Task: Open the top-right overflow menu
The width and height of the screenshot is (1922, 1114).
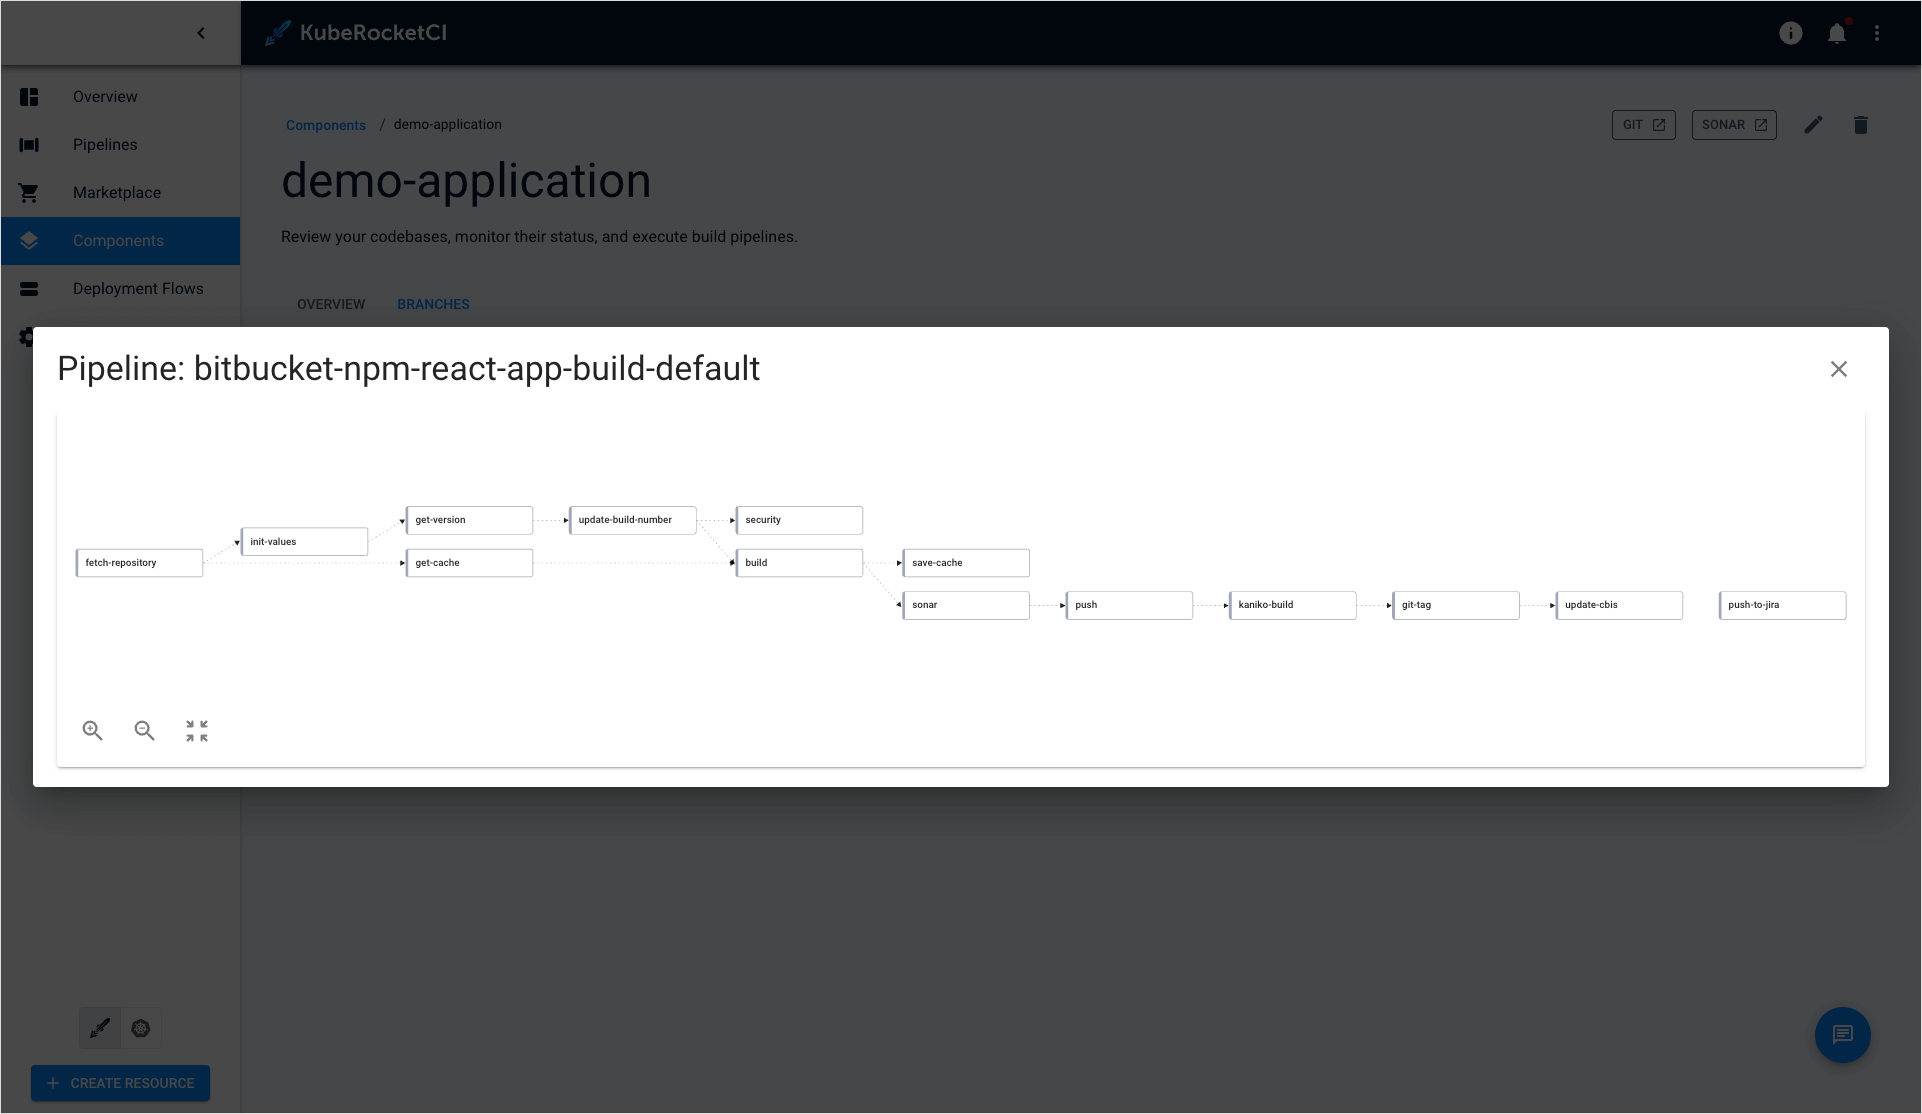Action: click(x=1878, y=33)
